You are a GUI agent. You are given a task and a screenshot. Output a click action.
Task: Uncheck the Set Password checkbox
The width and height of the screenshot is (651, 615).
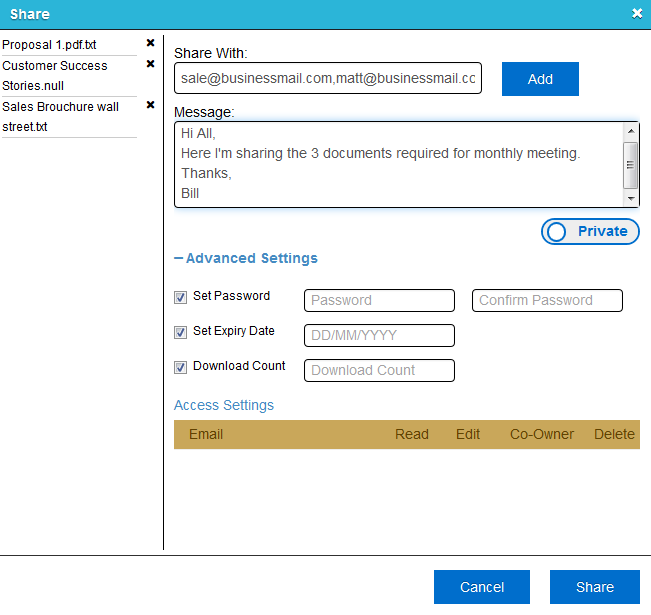pyautogui.click(x=180, y=297)
